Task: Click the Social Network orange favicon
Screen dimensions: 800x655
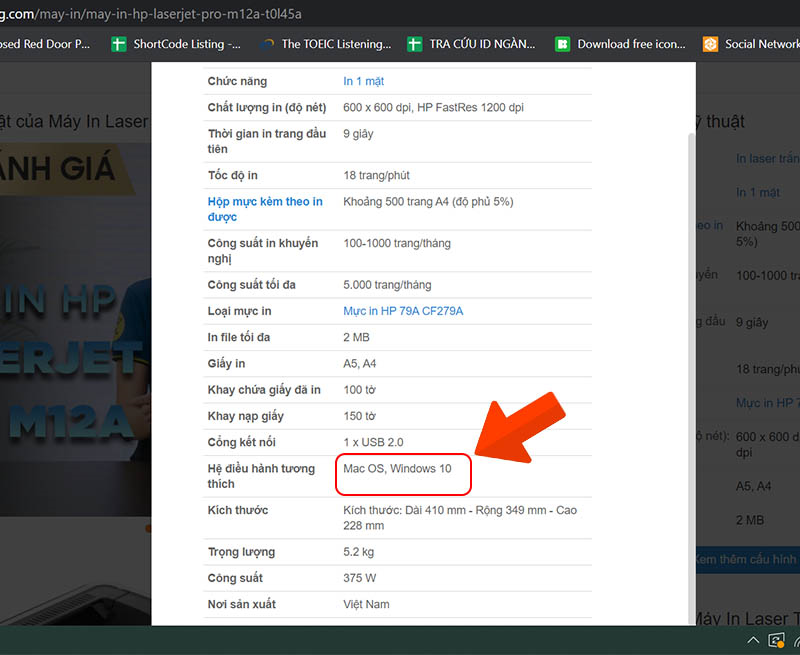Action: click(x=710, y=44)
